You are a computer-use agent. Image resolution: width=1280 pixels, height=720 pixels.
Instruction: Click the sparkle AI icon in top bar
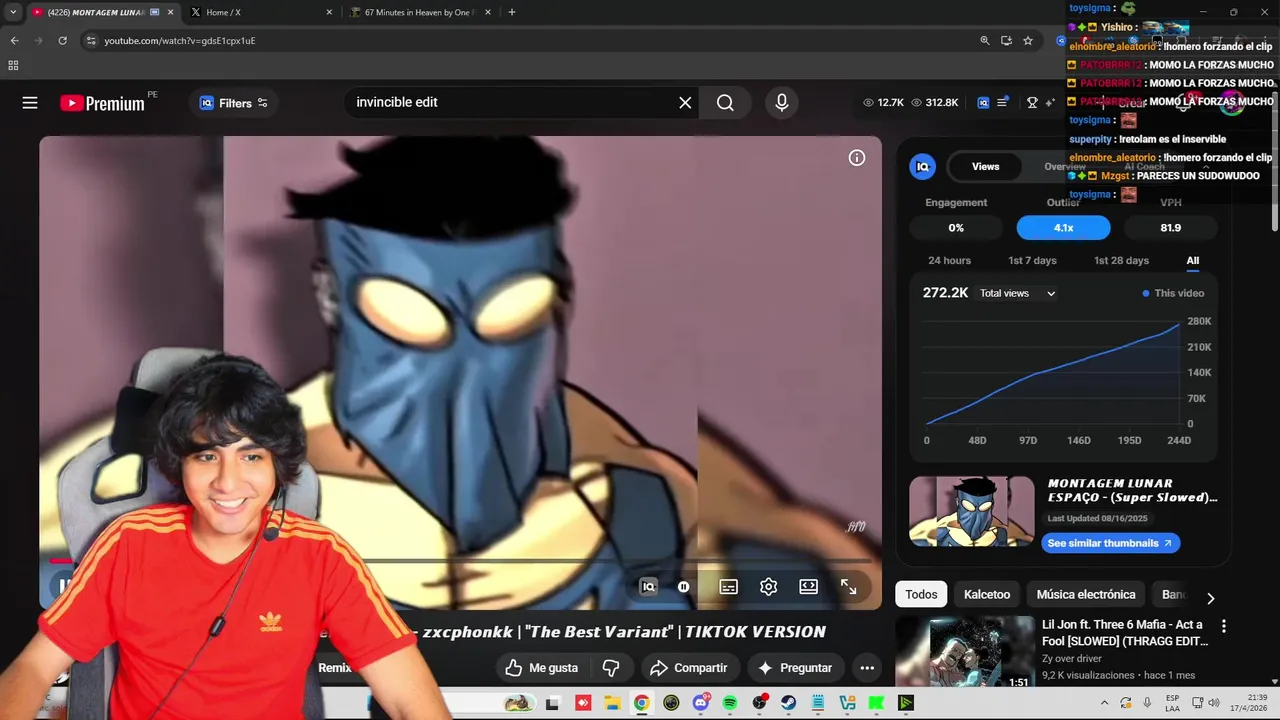click(1050, 103)
